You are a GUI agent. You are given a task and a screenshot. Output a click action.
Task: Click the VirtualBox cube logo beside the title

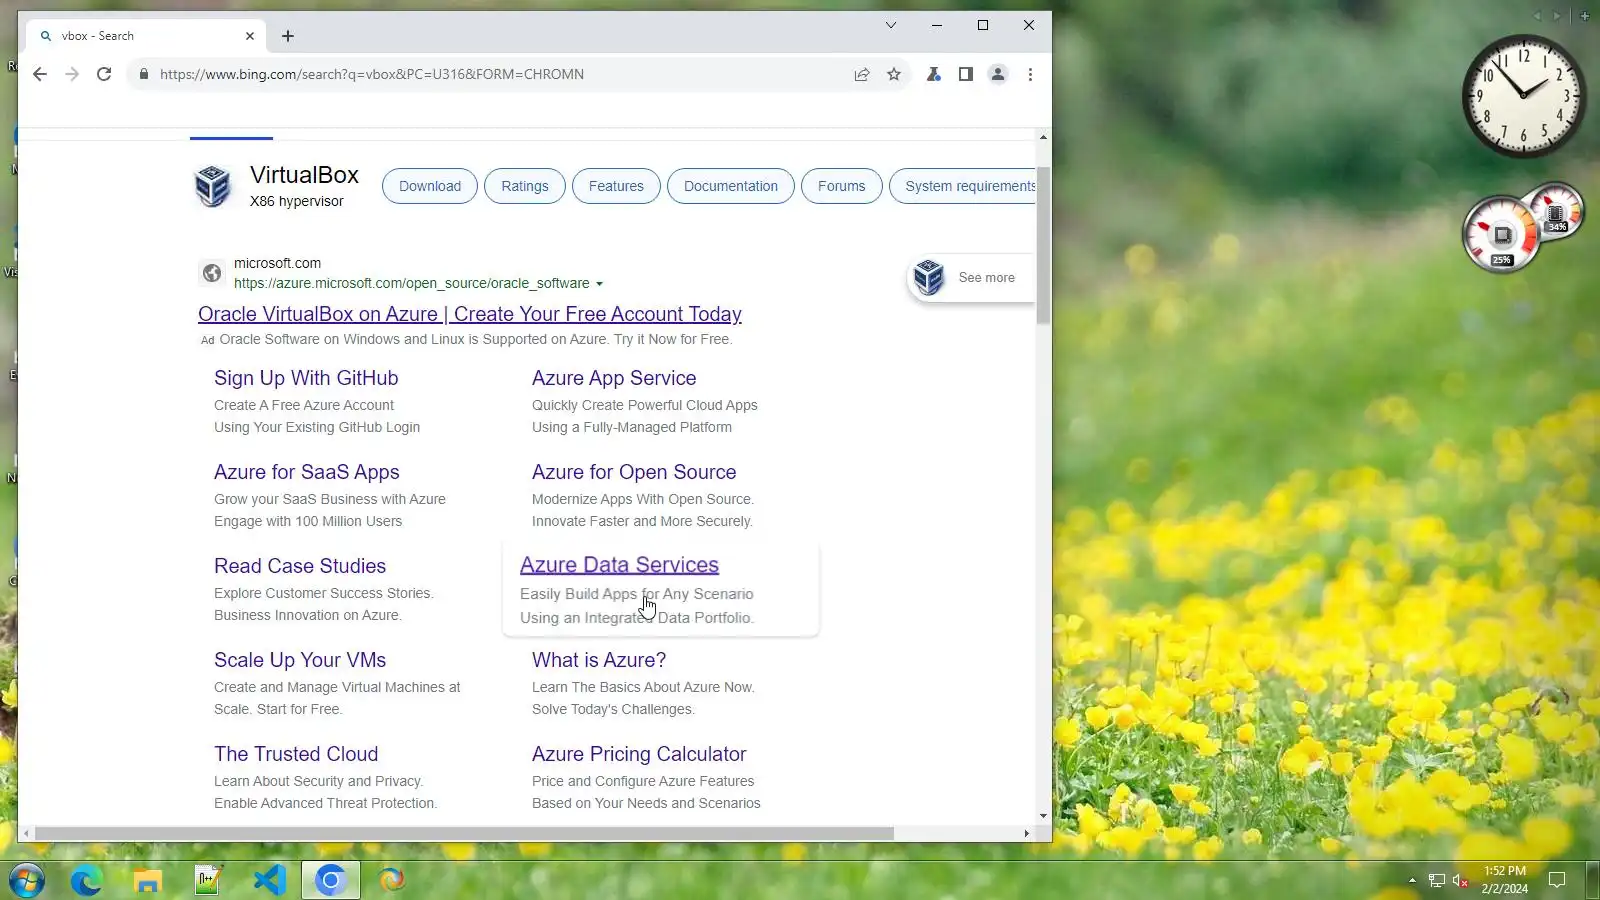(x=212, y=186)
